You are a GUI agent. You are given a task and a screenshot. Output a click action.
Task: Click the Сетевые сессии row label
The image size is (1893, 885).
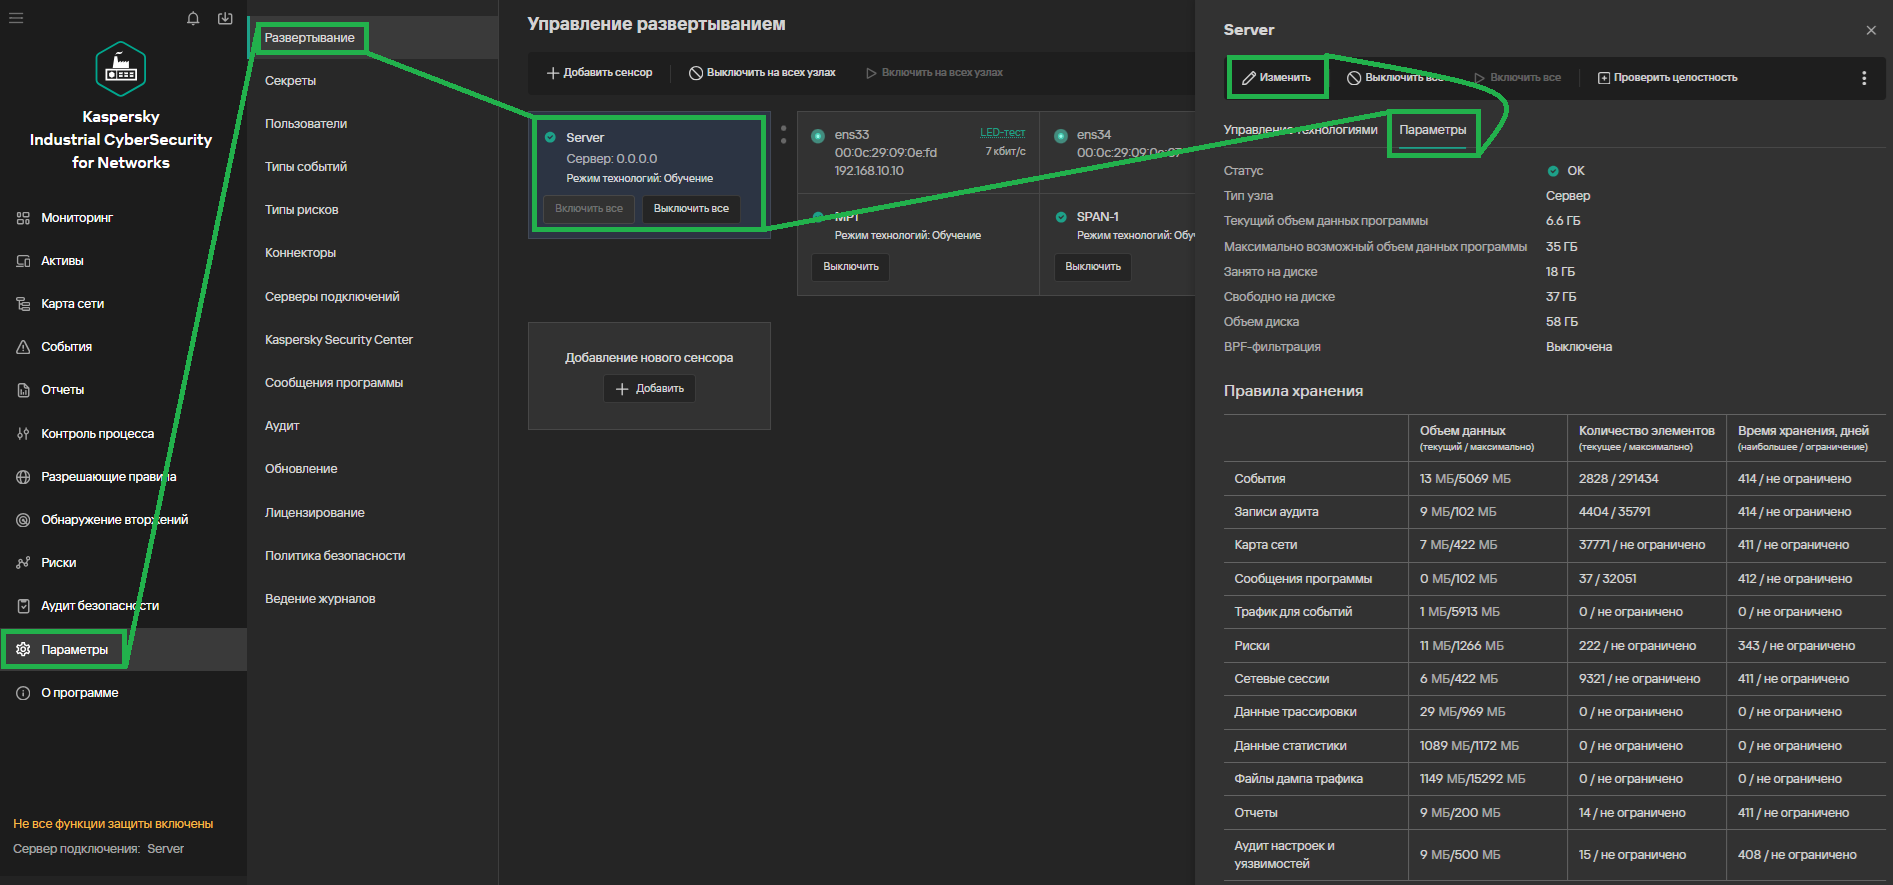coord(1281,678)
